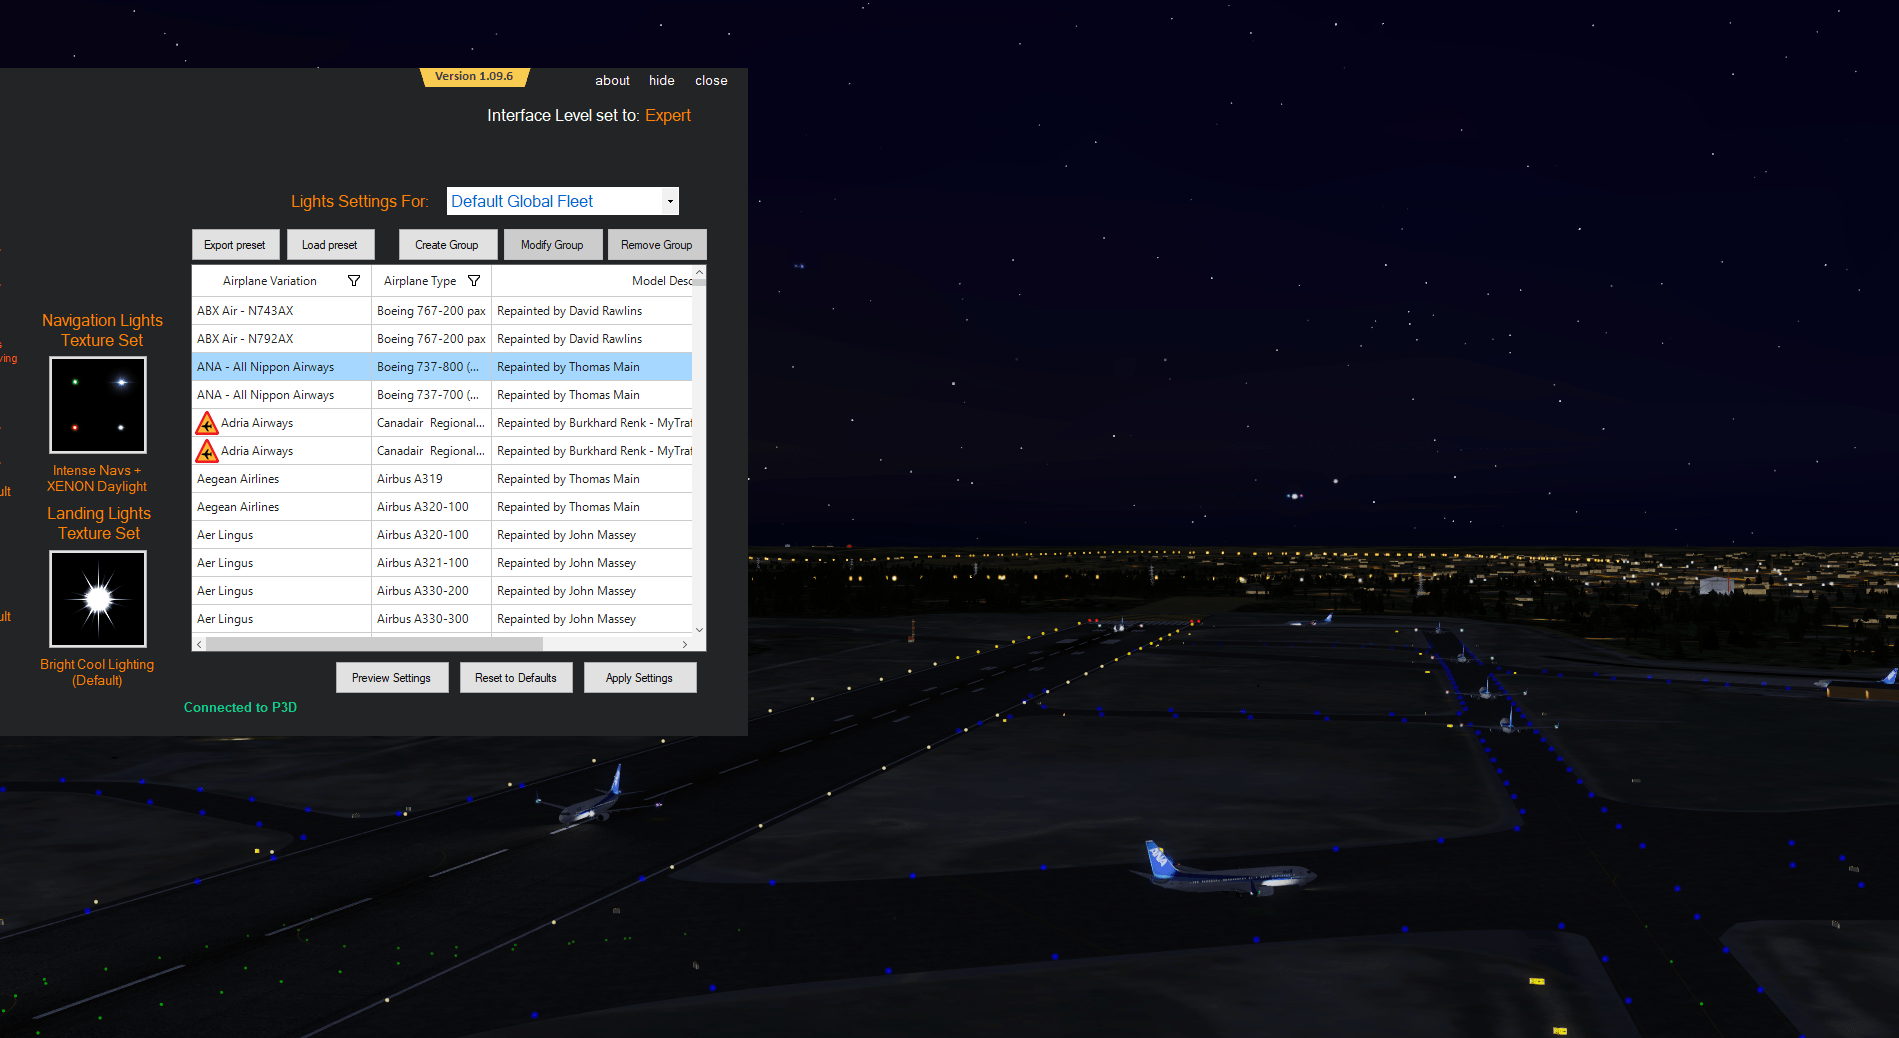Click the table's scroll up arrow
The height and width of the screenshot is (1038, 1899).
[699, 272]
